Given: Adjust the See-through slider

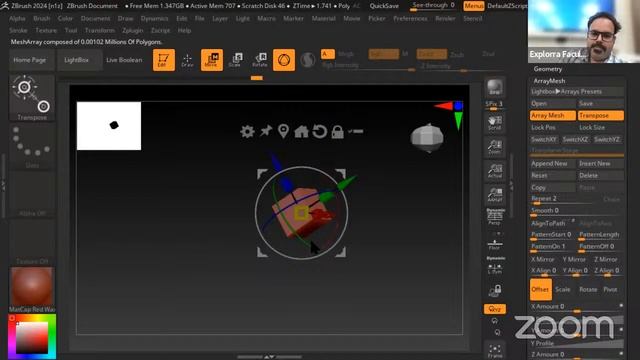Looking at the screenshot, I should point(433,6).
